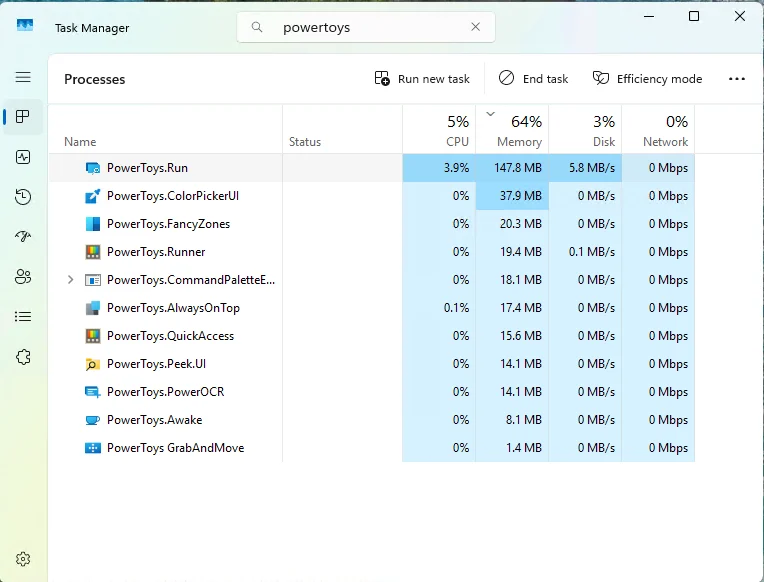Click the Task Manager app icon
The image size is (764, 582).
[x=25, y=25]
